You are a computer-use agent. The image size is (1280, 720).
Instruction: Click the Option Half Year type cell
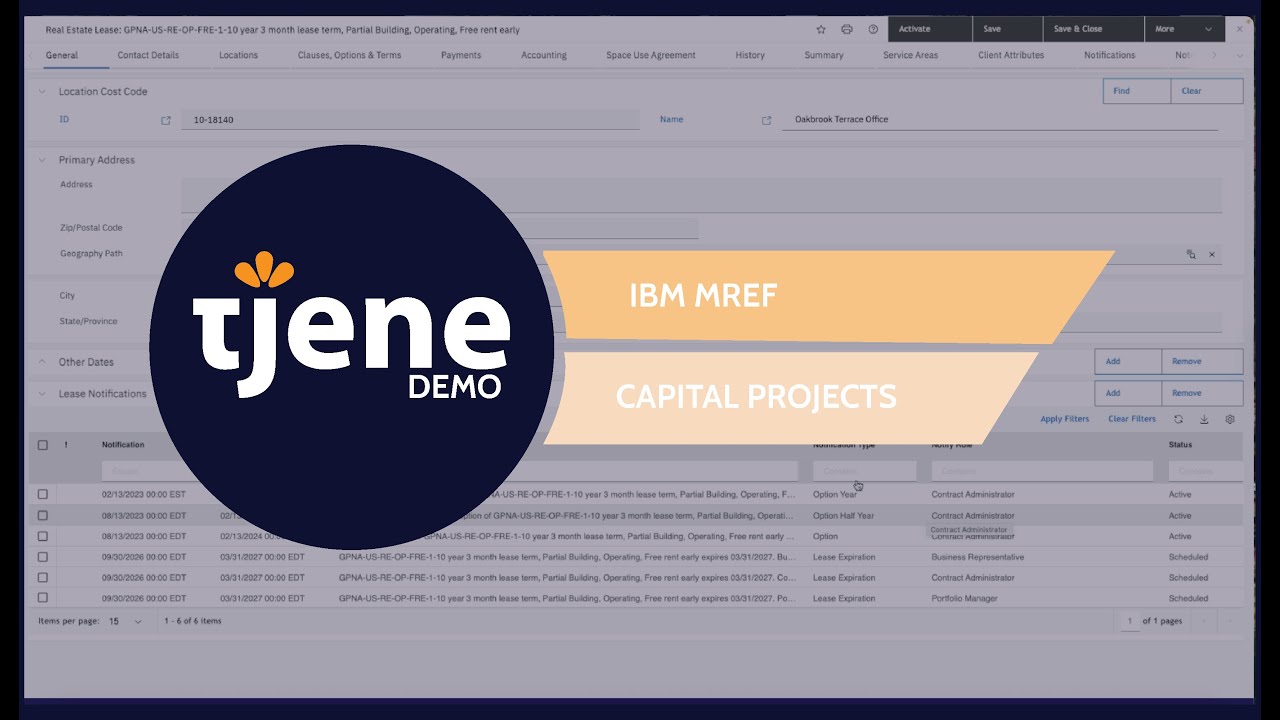tap(843, 516)
